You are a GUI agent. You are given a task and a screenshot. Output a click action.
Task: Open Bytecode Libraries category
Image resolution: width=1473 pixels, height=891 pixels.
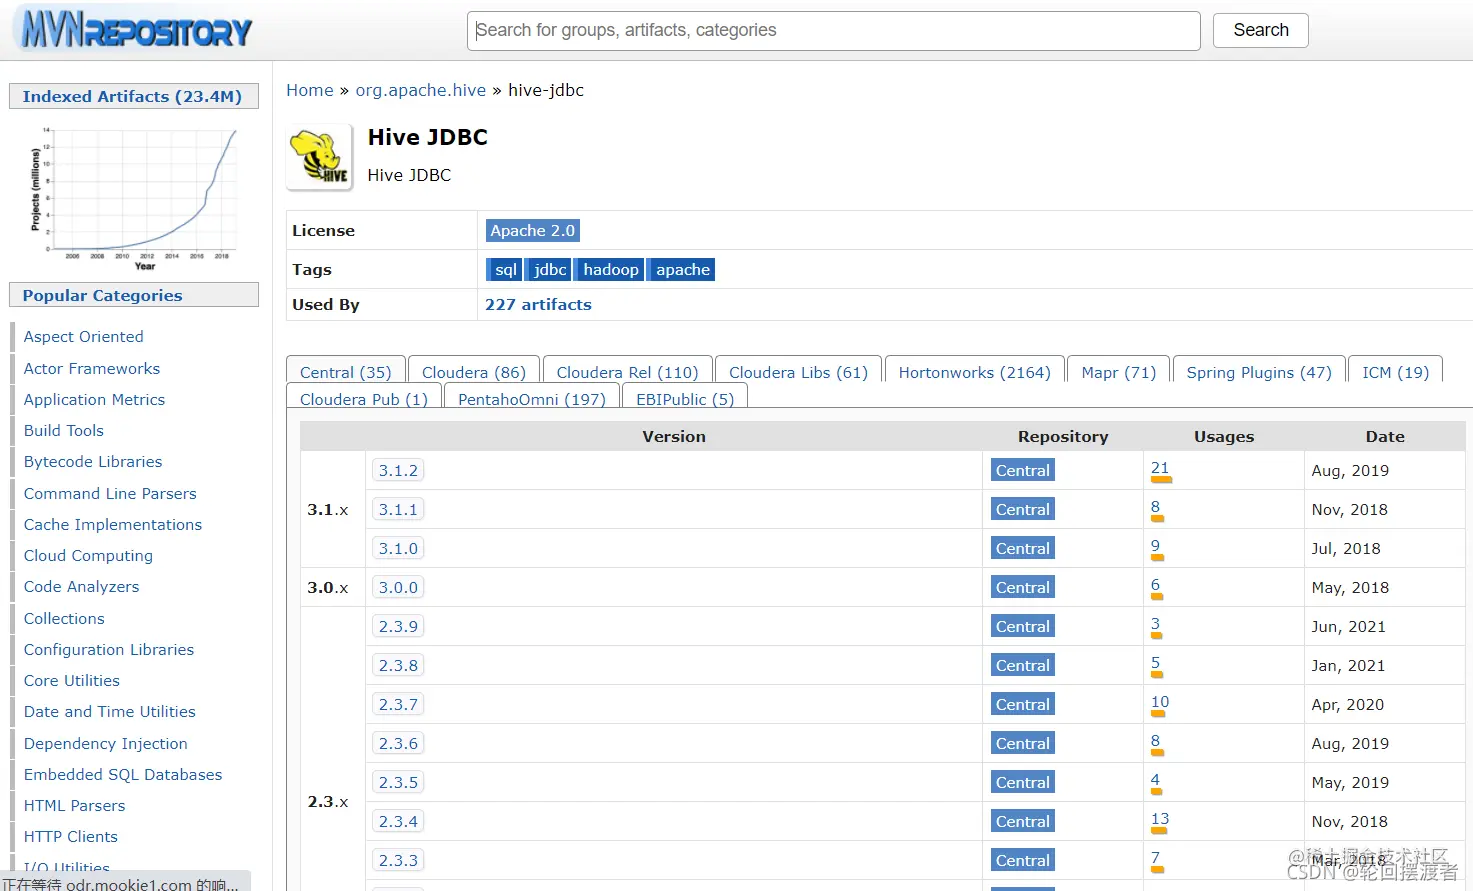click(93, 462)
